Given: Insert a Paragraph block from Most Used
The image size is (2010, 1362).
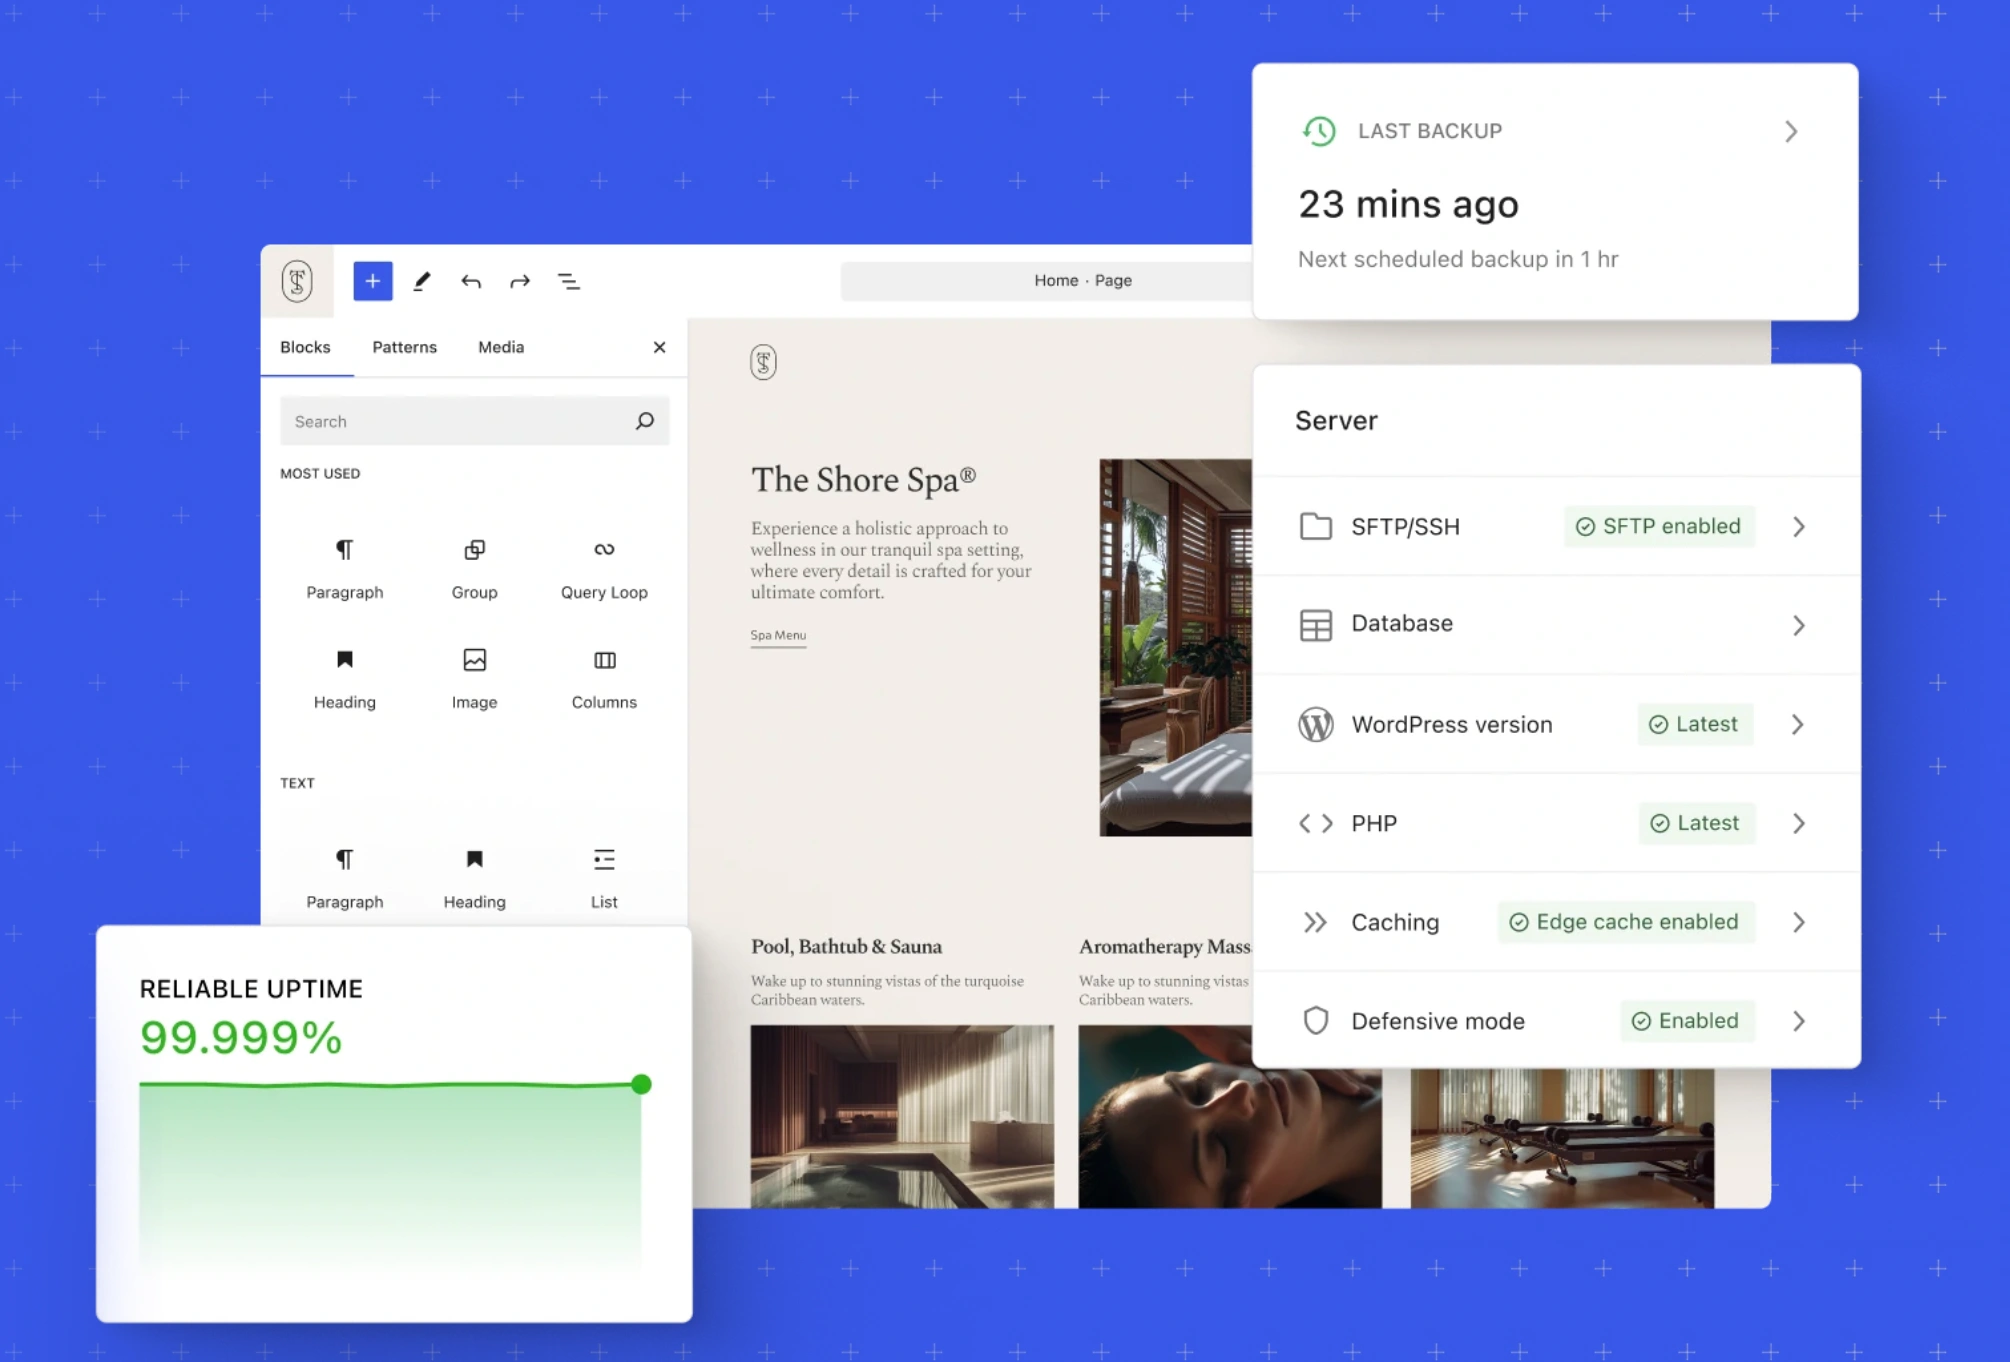Looking at the screenshot, I should tap(344, 565).
